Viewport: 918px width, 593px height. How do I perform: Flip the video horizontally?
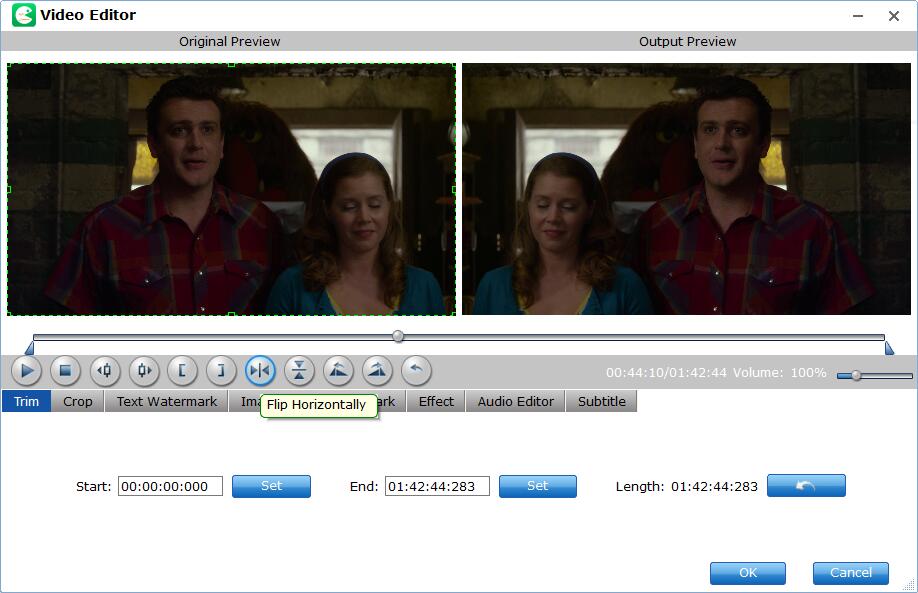tap(260, 371)
